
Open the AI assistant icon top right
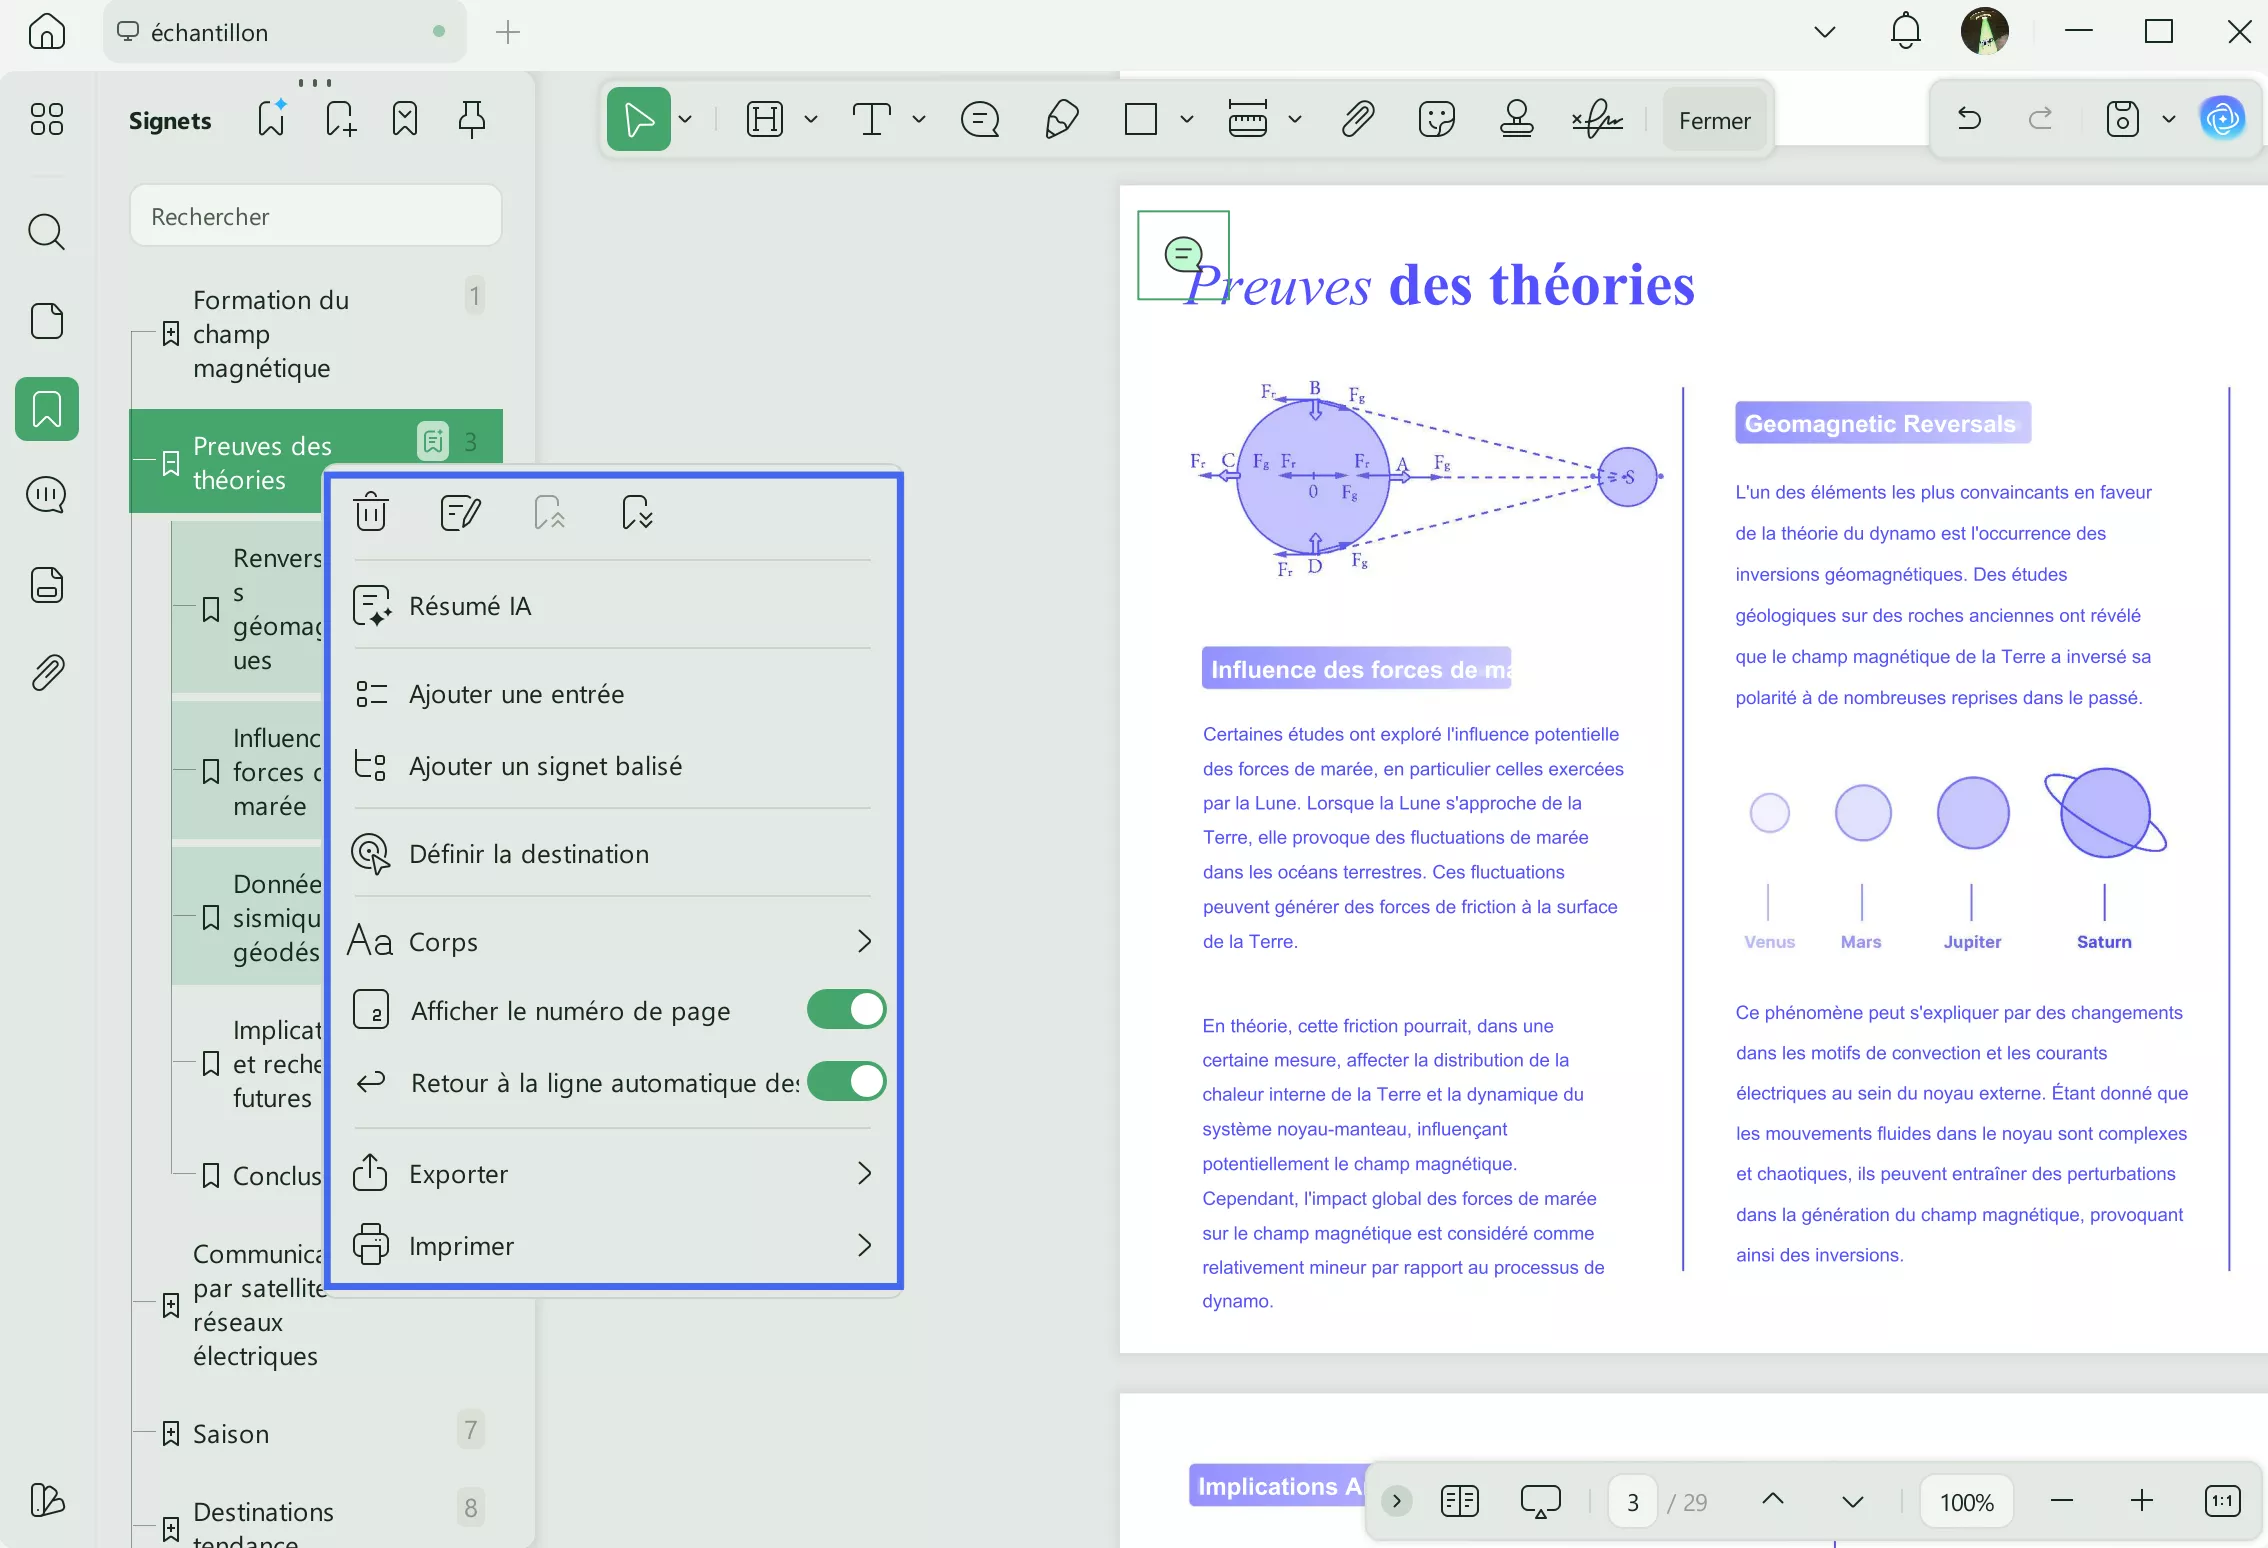coord(2222,118)
